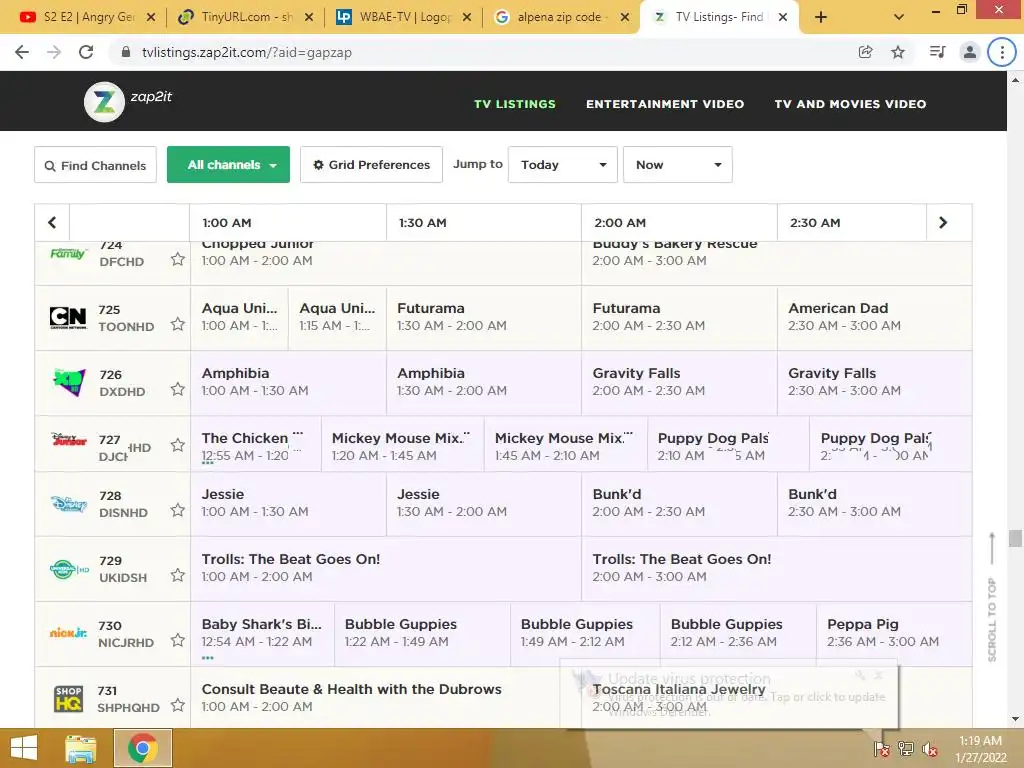Screen dimensions: 1024x768
Task: Open the Universal Kids channel logo
Action: [x=69, y=569]
